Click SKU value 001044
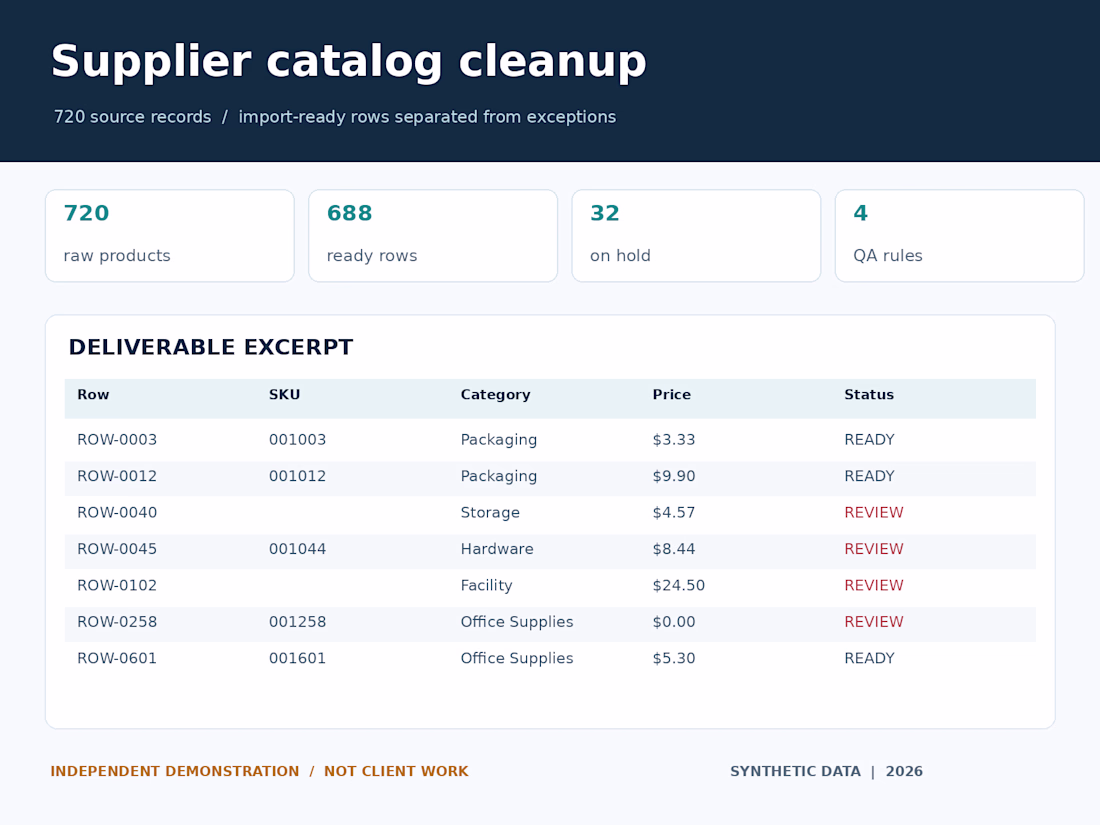 pyautogui.click(x=297, y=549)
